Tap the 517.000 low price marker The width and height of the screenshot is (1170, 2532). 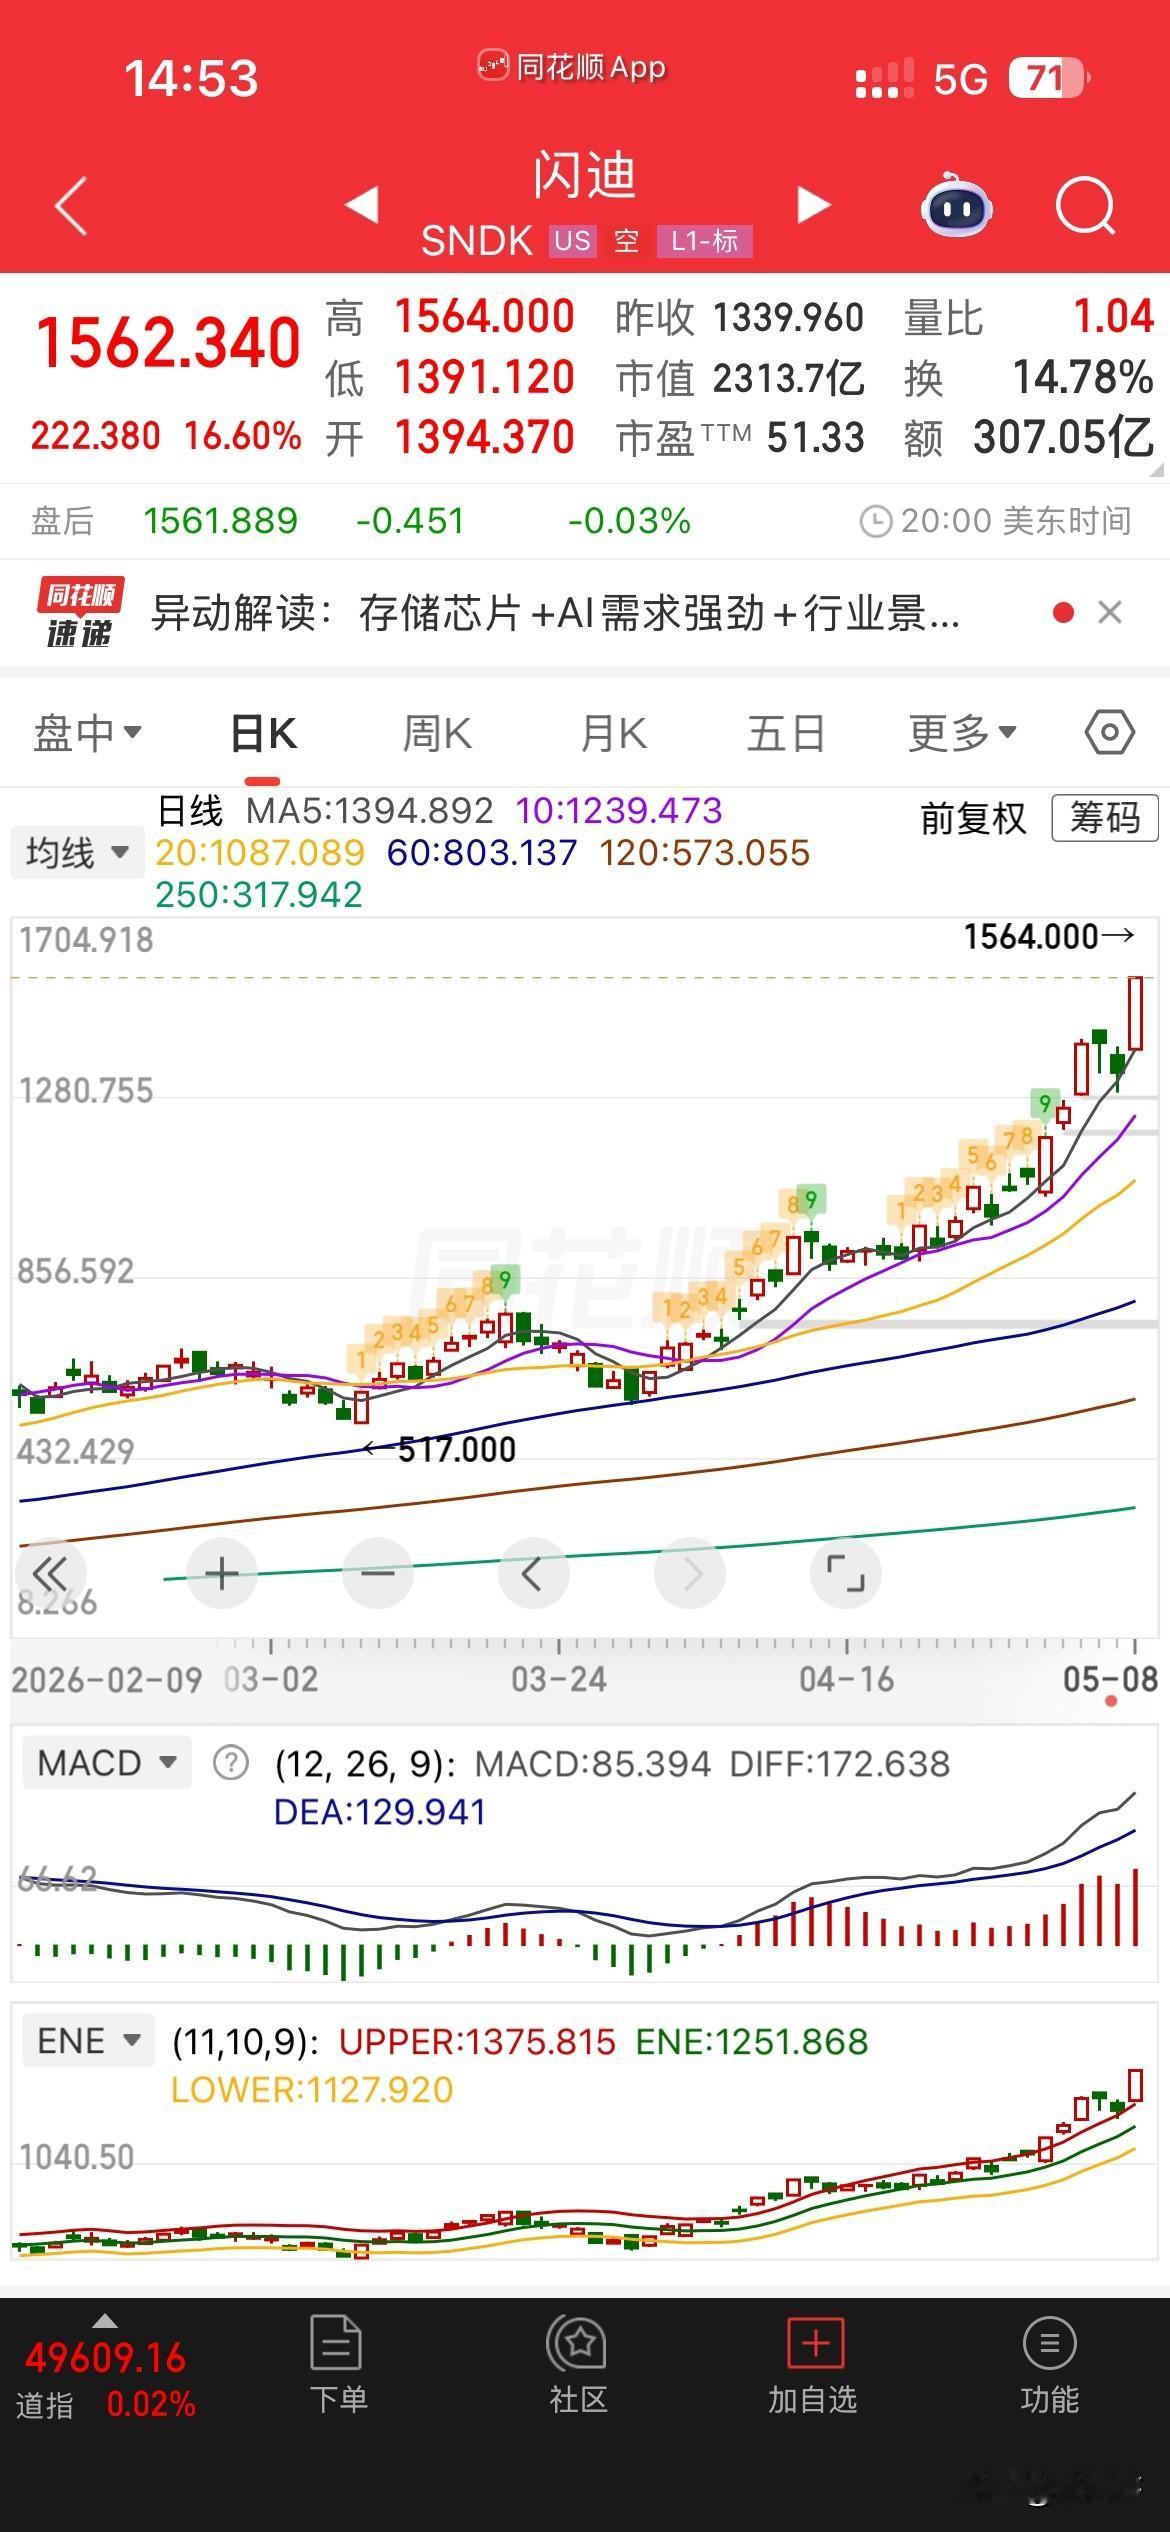tap(440, 1449)
